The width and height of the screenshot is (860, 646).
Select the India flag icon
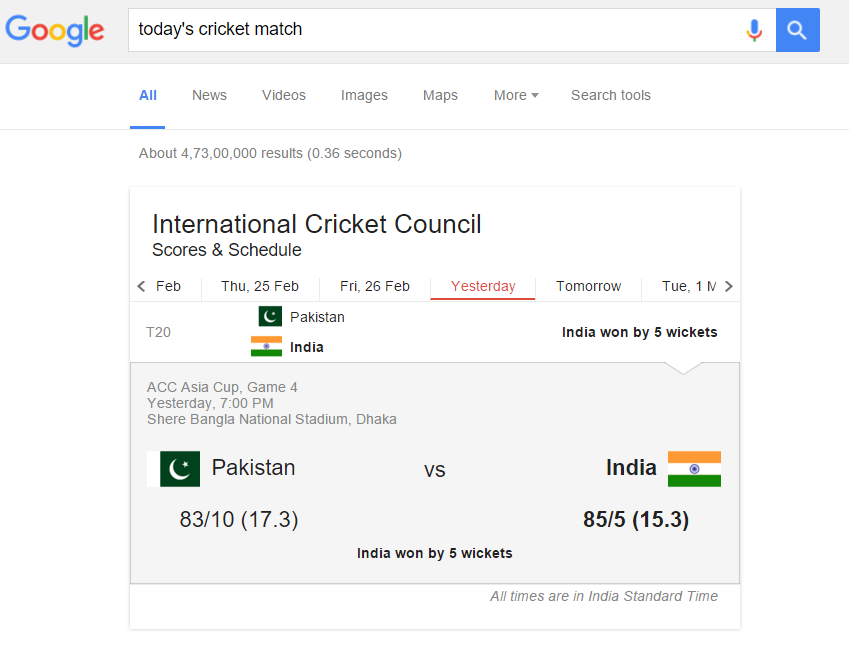(266, 346)
